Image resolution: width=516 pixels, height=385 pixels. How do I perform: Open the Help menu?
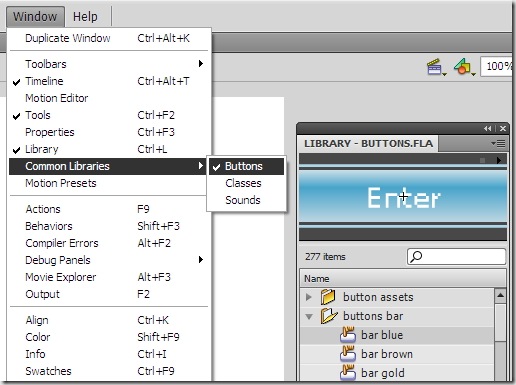pyautogui.click(x=85, y=16)
